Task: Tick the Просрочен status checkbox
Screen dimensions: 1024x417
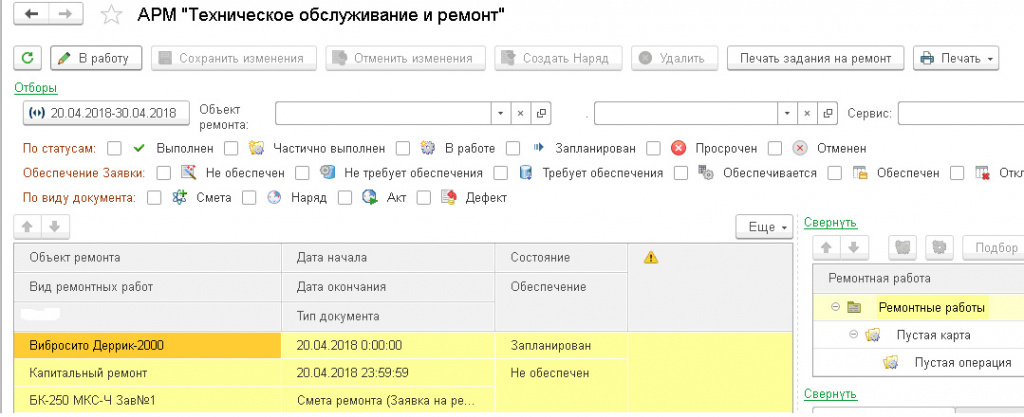Action: pyautogui.click(x=653, y=148)
